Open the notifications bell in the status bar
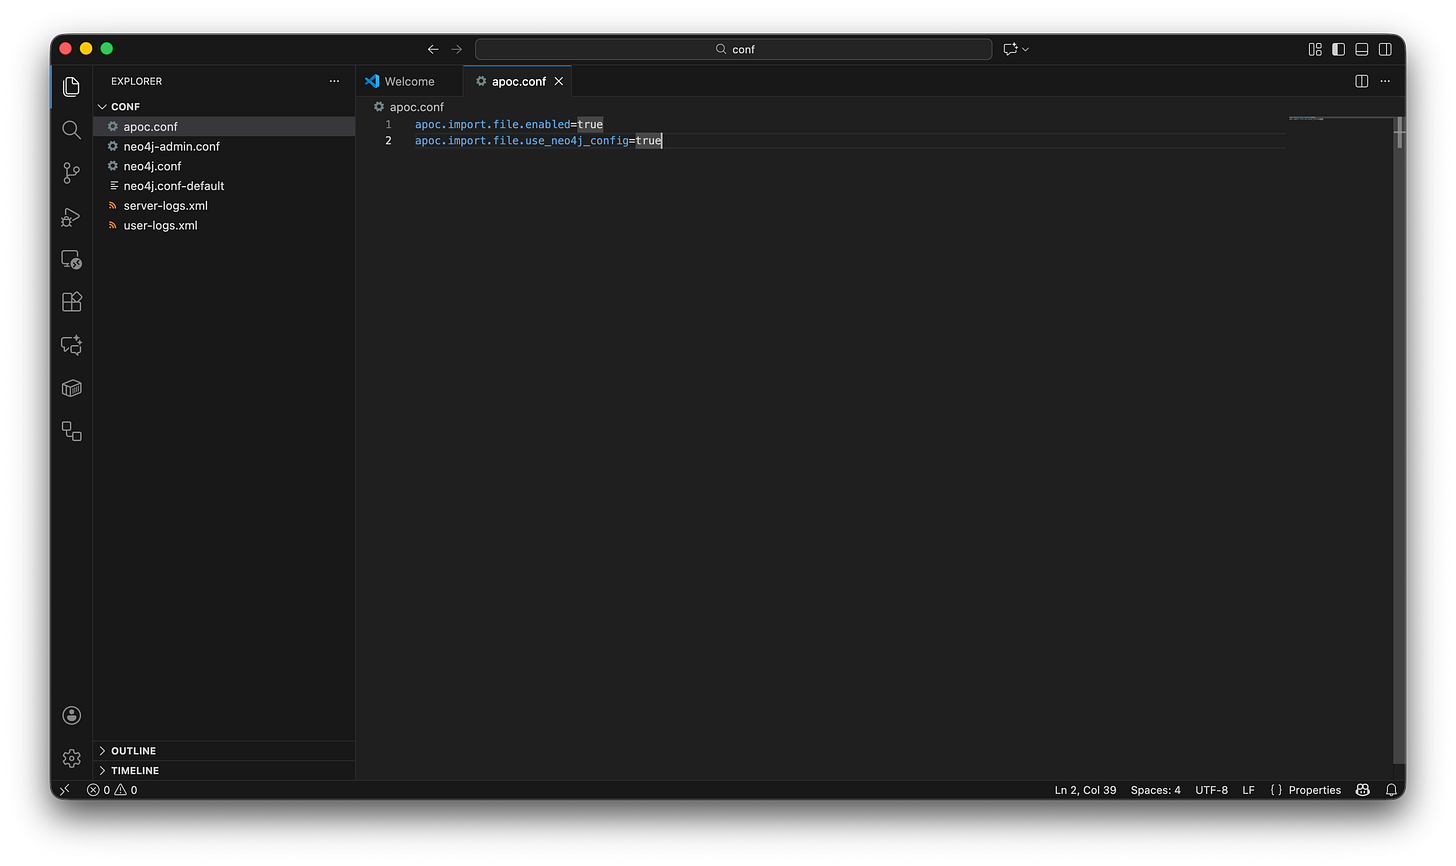This screenshot has width=1456, height=866. [1391, 790]
